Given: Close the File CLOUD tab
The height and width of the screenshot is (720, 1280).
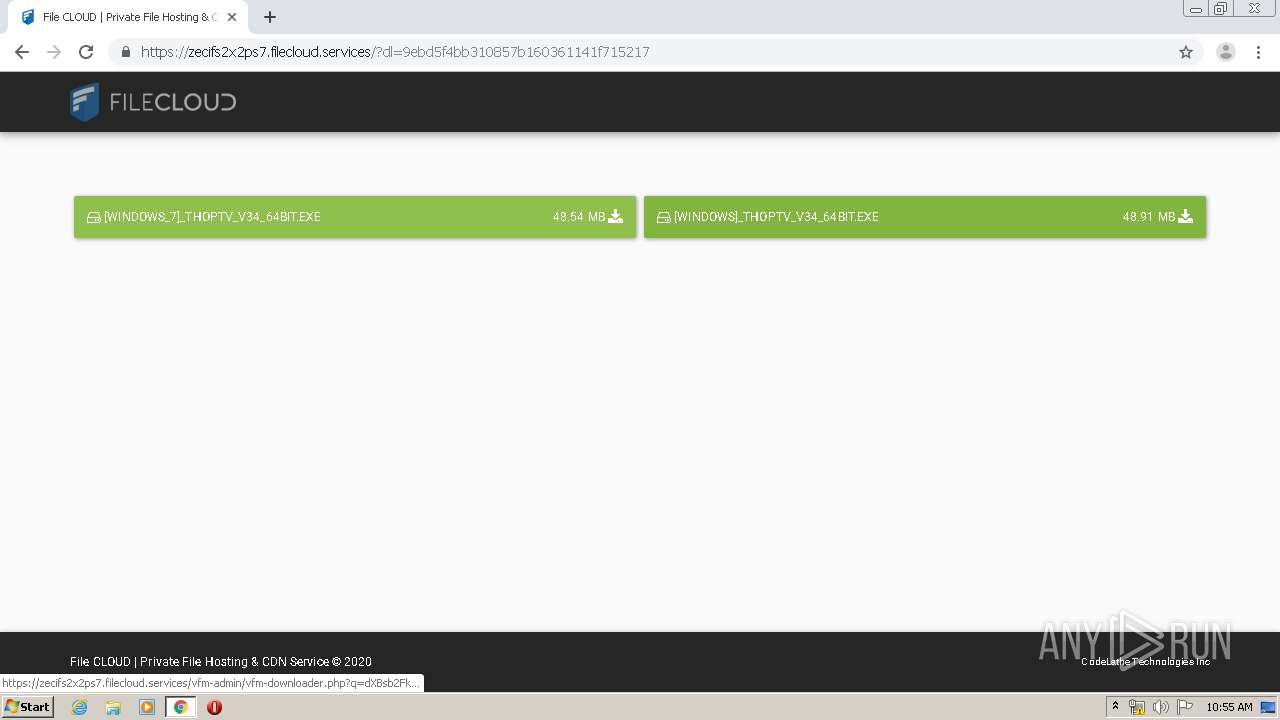Looking at the screenshot, I should point(232,17).
